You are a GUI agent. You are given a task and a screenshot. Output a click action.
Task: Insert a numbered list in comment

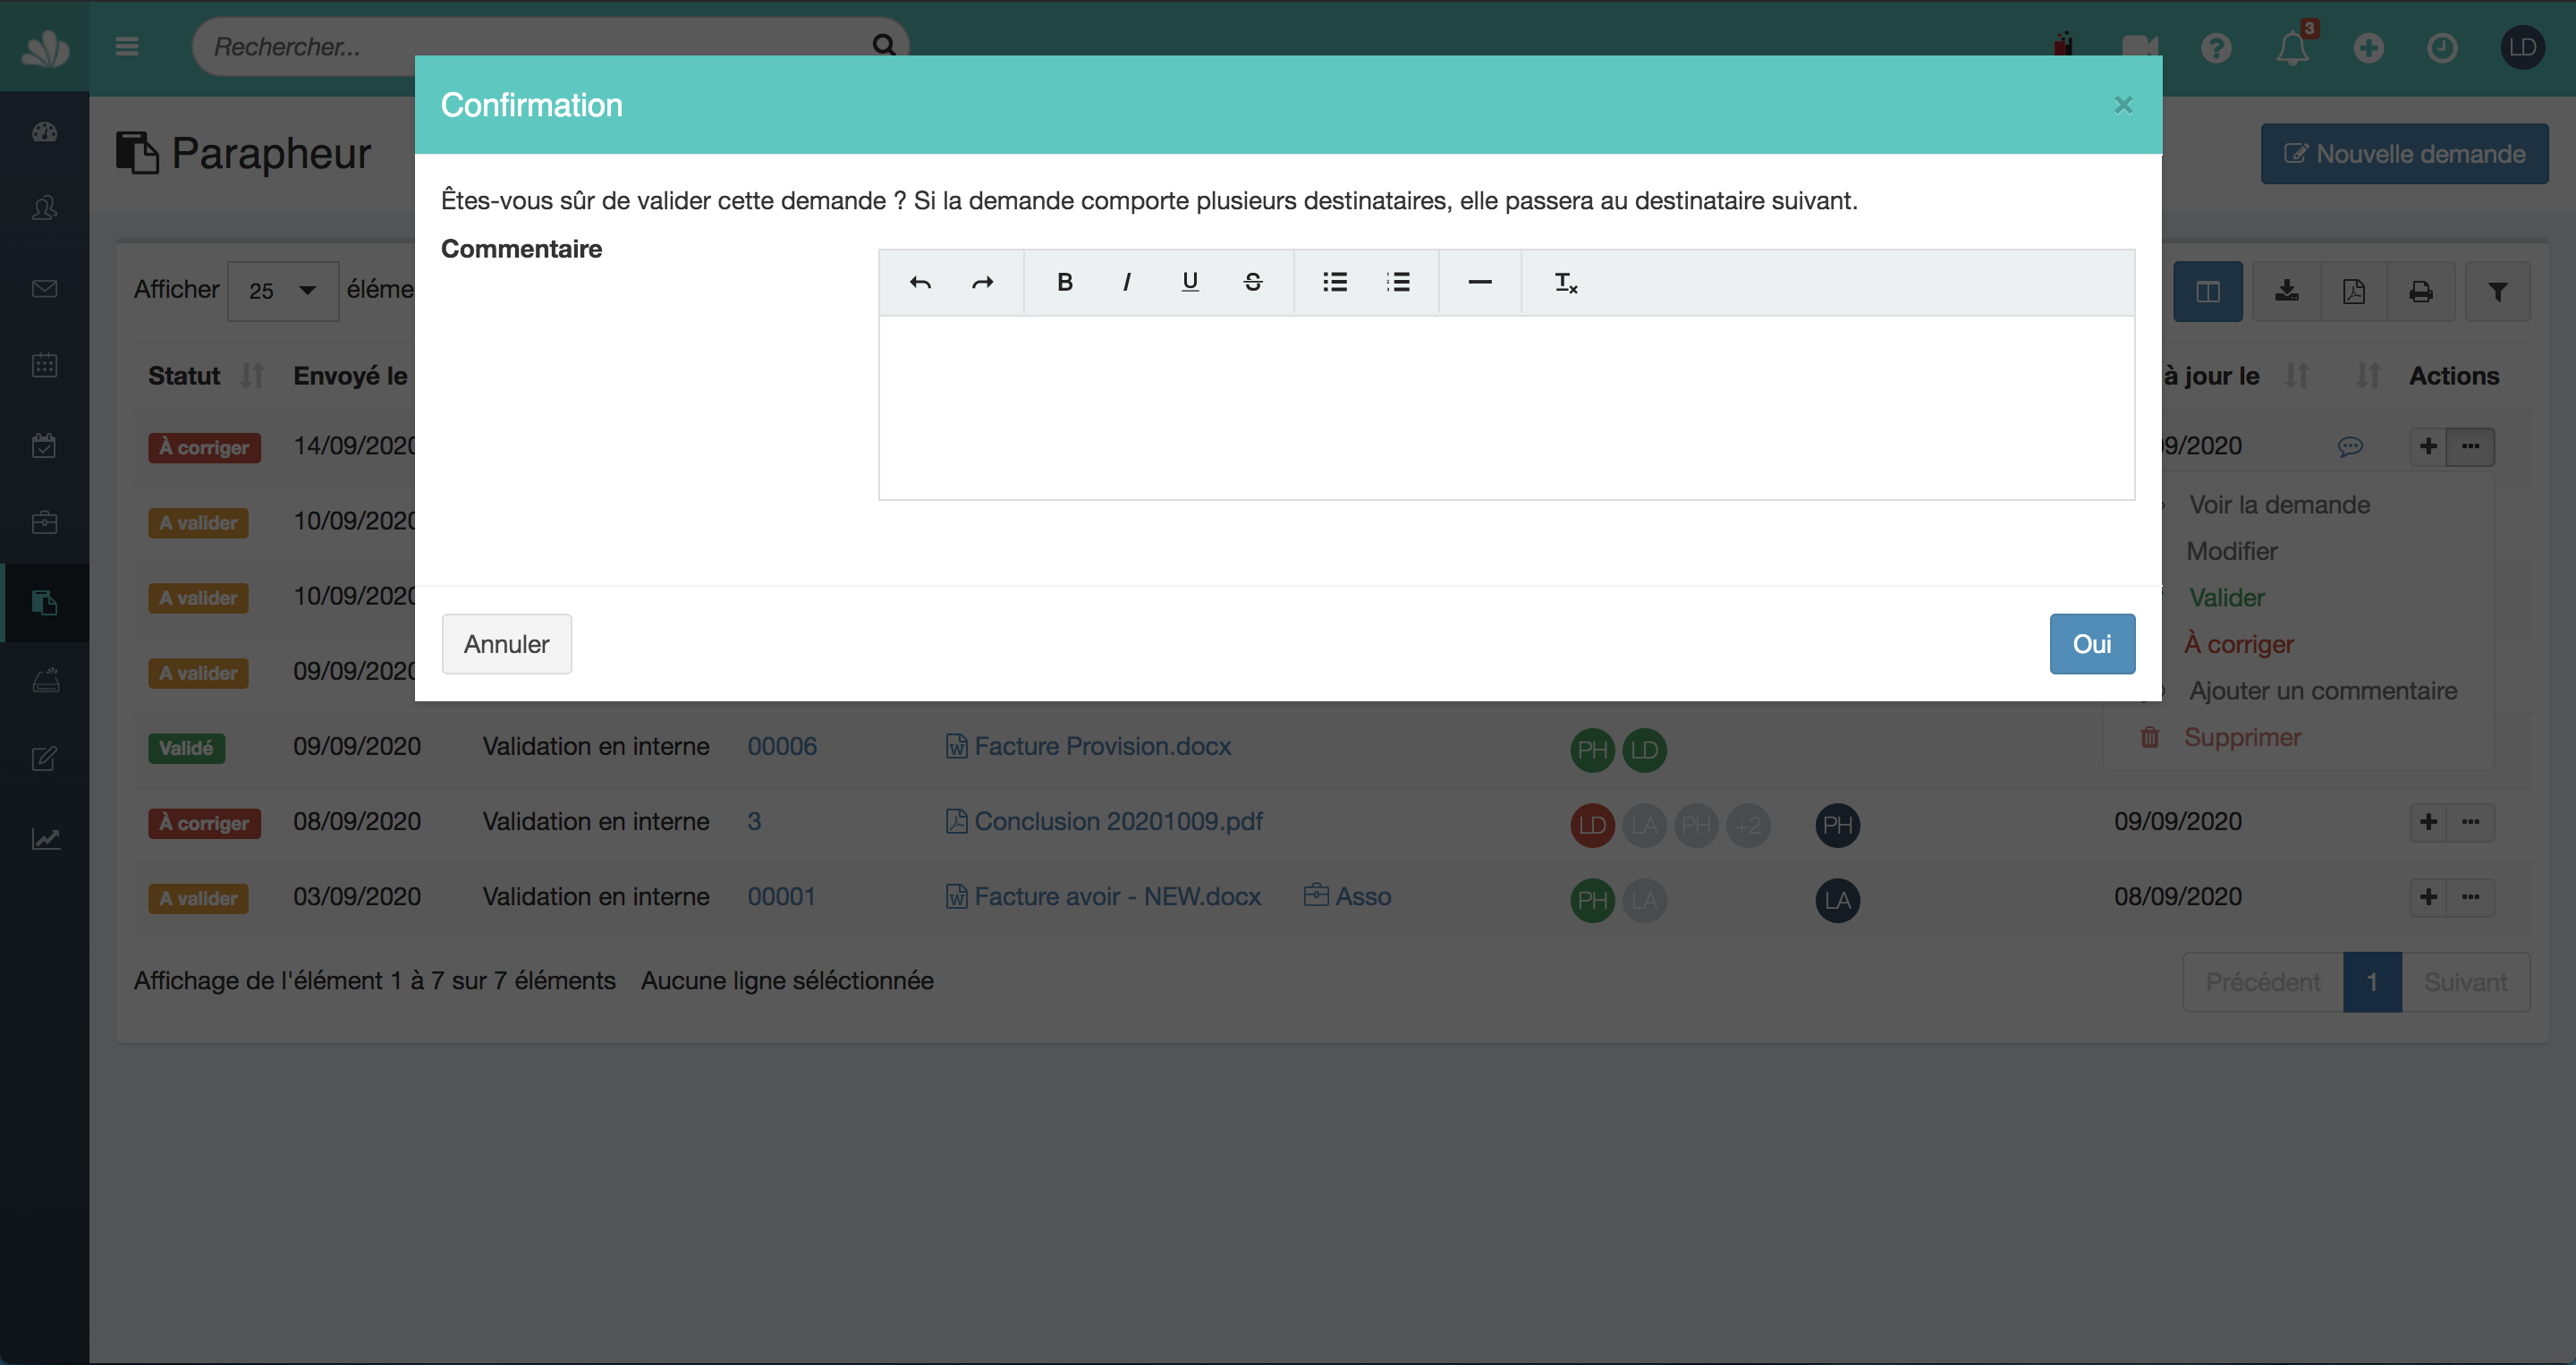click(1398, 283)
